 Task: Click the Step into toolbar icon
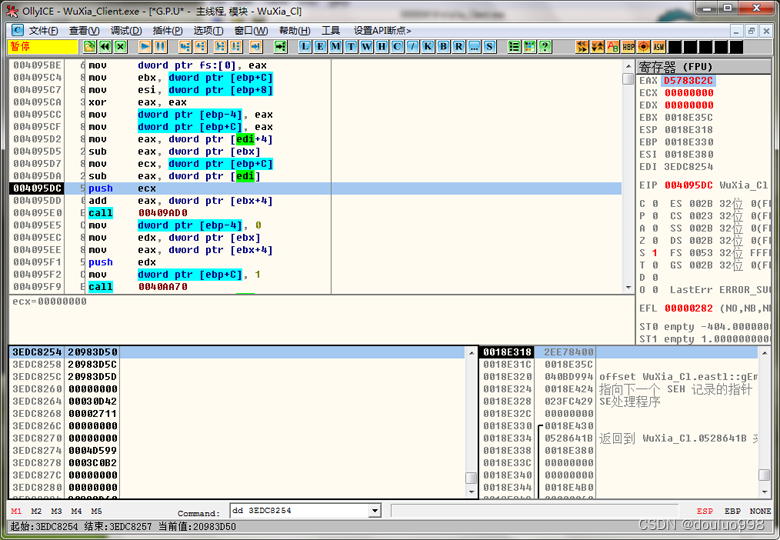tap(185, 47)
